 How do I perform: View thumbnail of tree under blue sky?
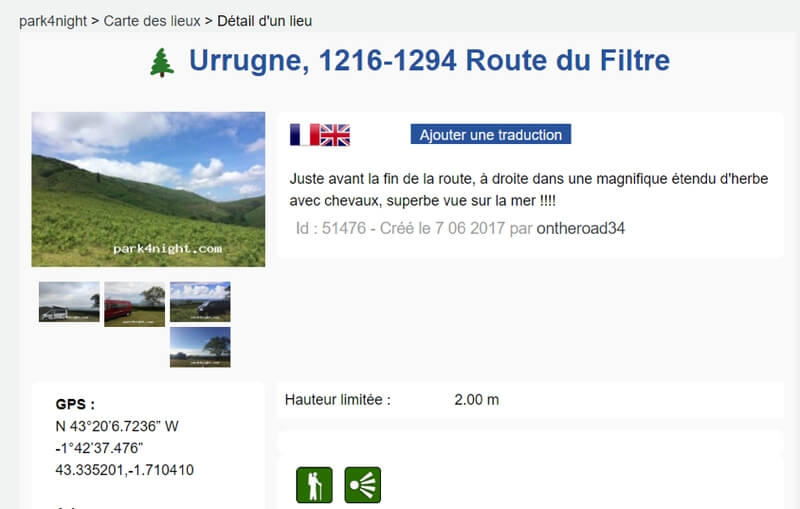(200, 347)
